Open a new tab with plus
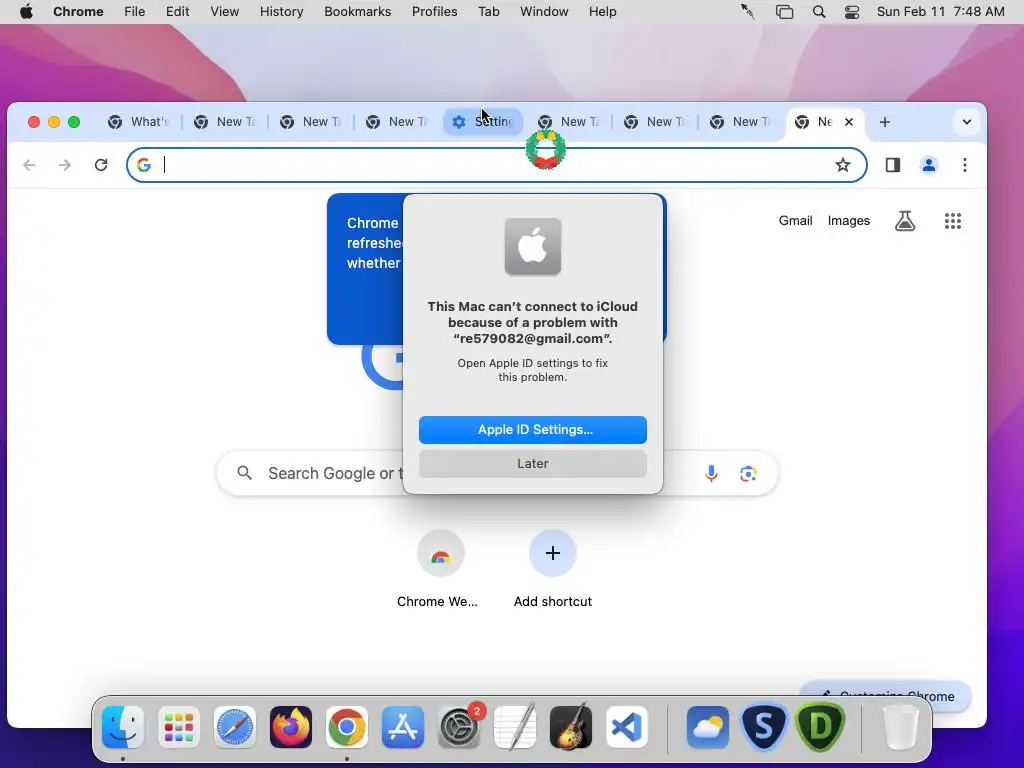The image size is (1024, 768). click(x=884, y=122)
